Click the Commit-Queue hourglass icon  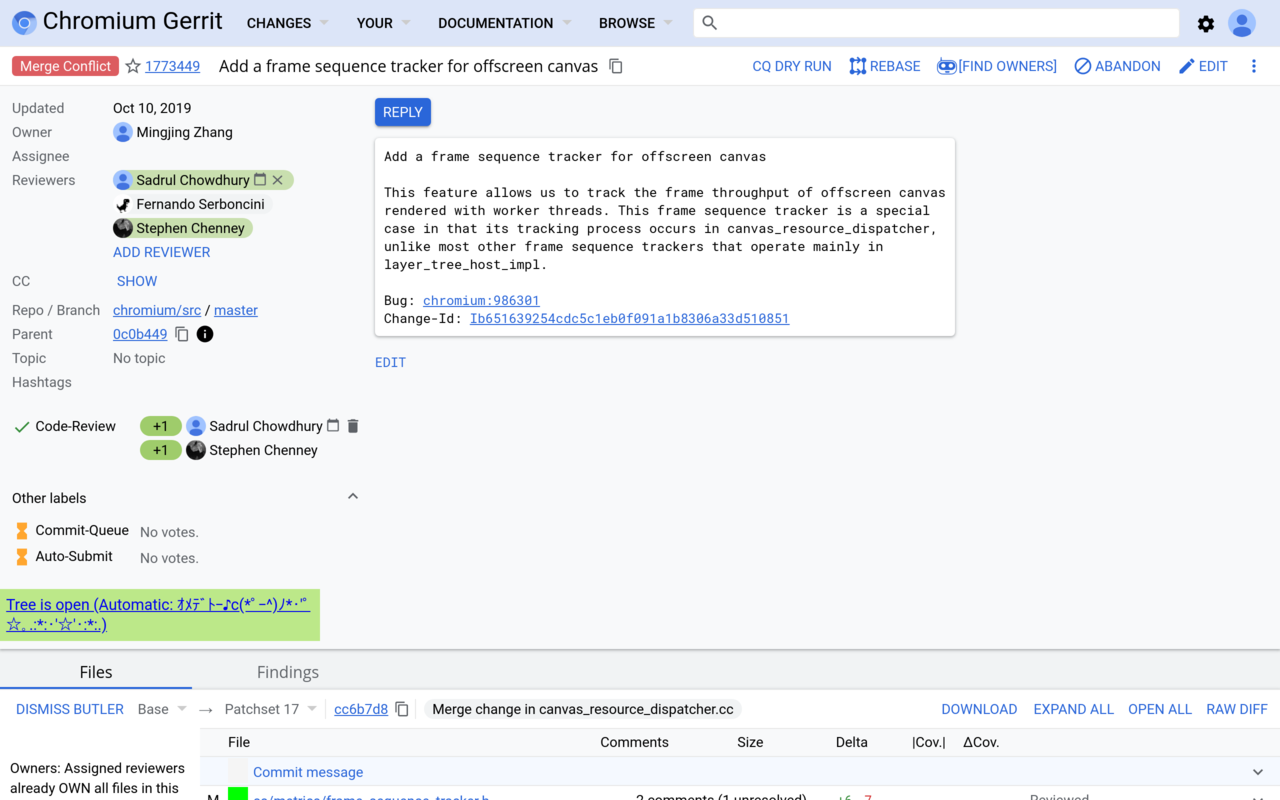22,530
